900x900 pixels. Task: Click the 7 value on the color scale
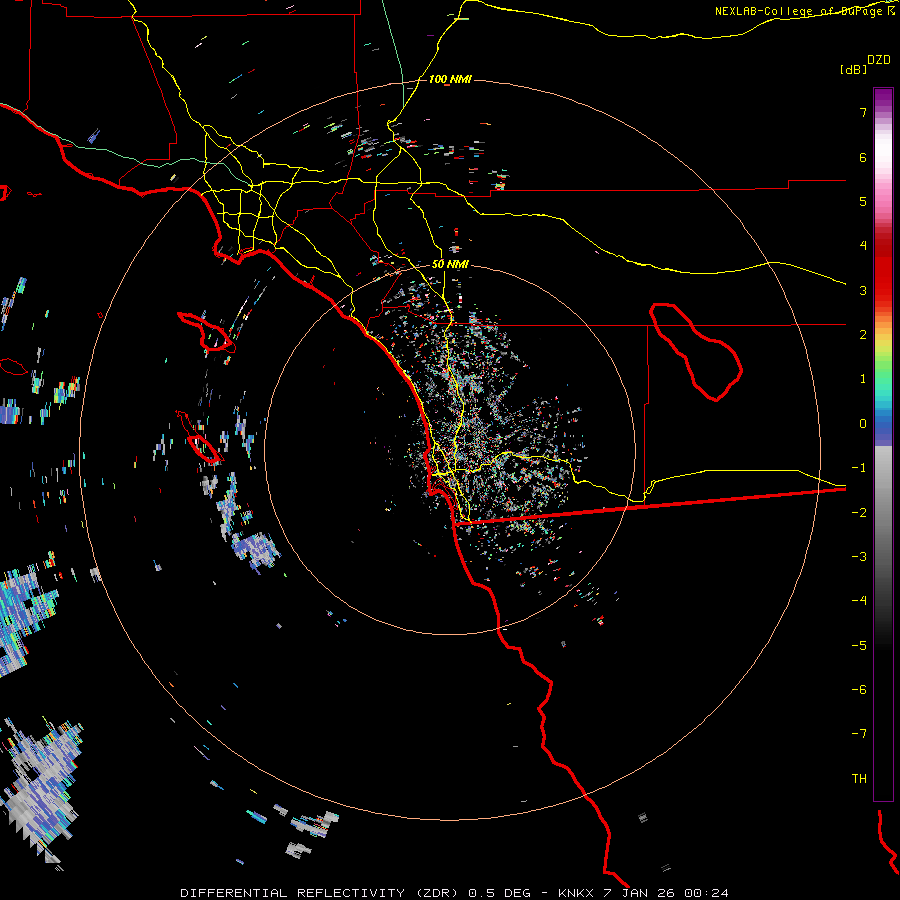pyautogui.click(x=863, y=112)
